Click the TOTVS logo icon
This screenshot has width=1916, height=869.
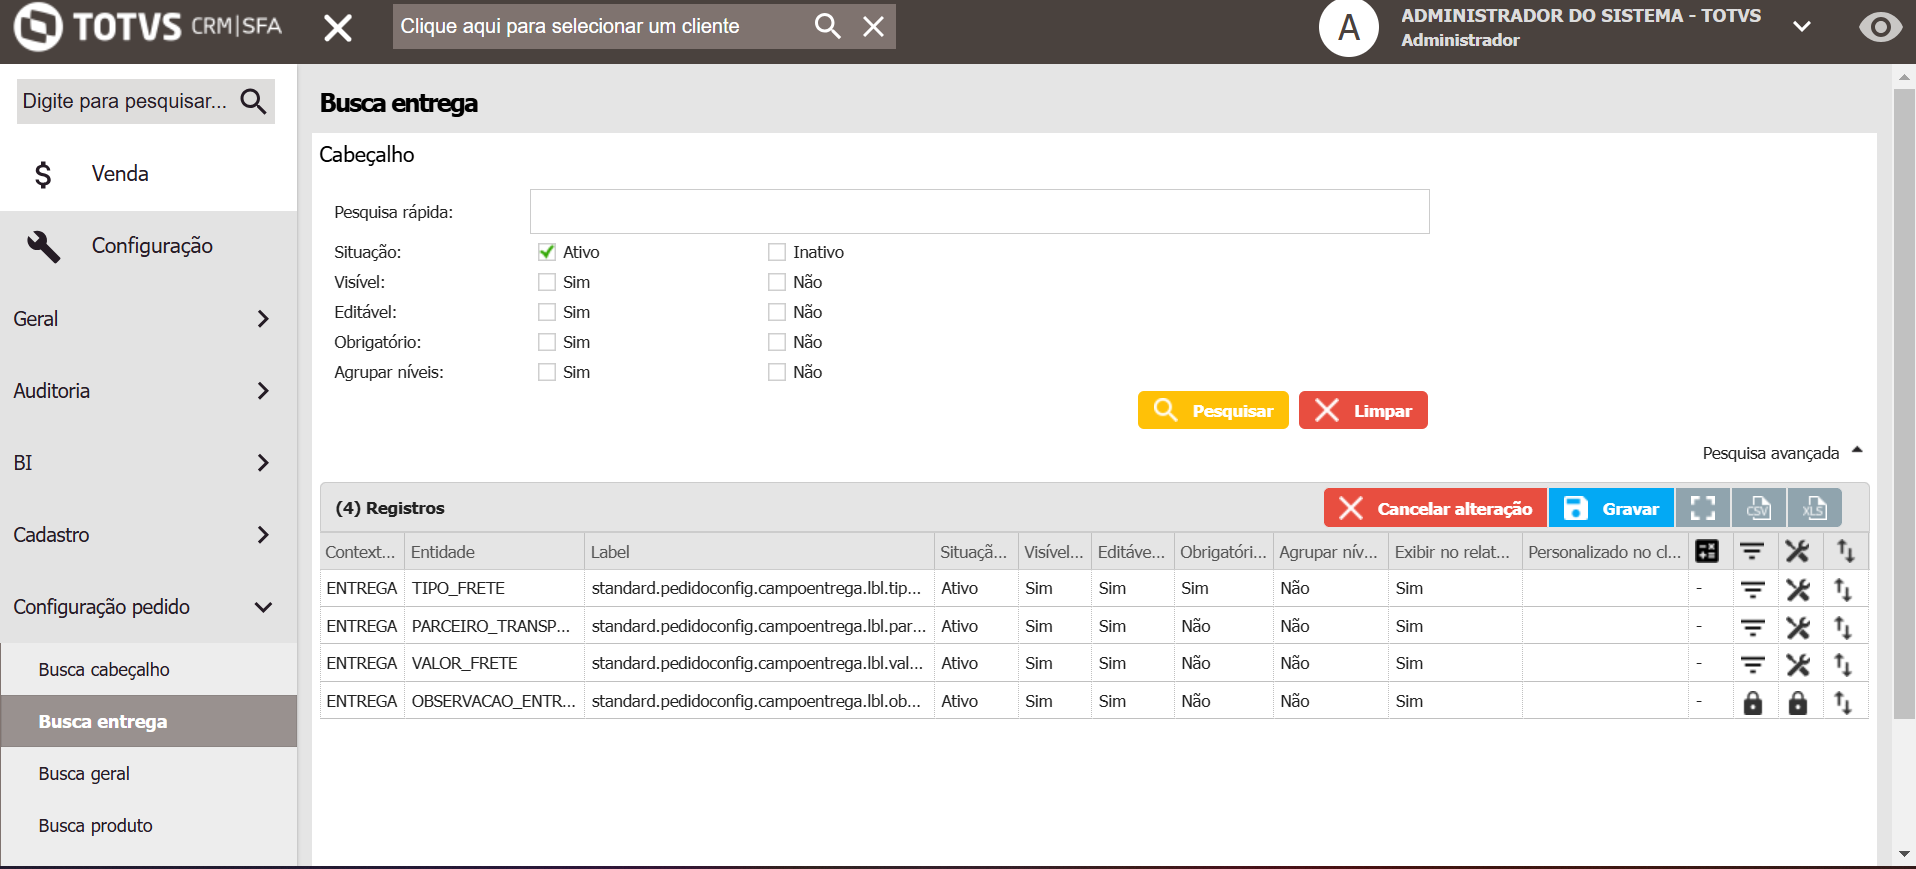pyautogui.click(x=38, y=26)
